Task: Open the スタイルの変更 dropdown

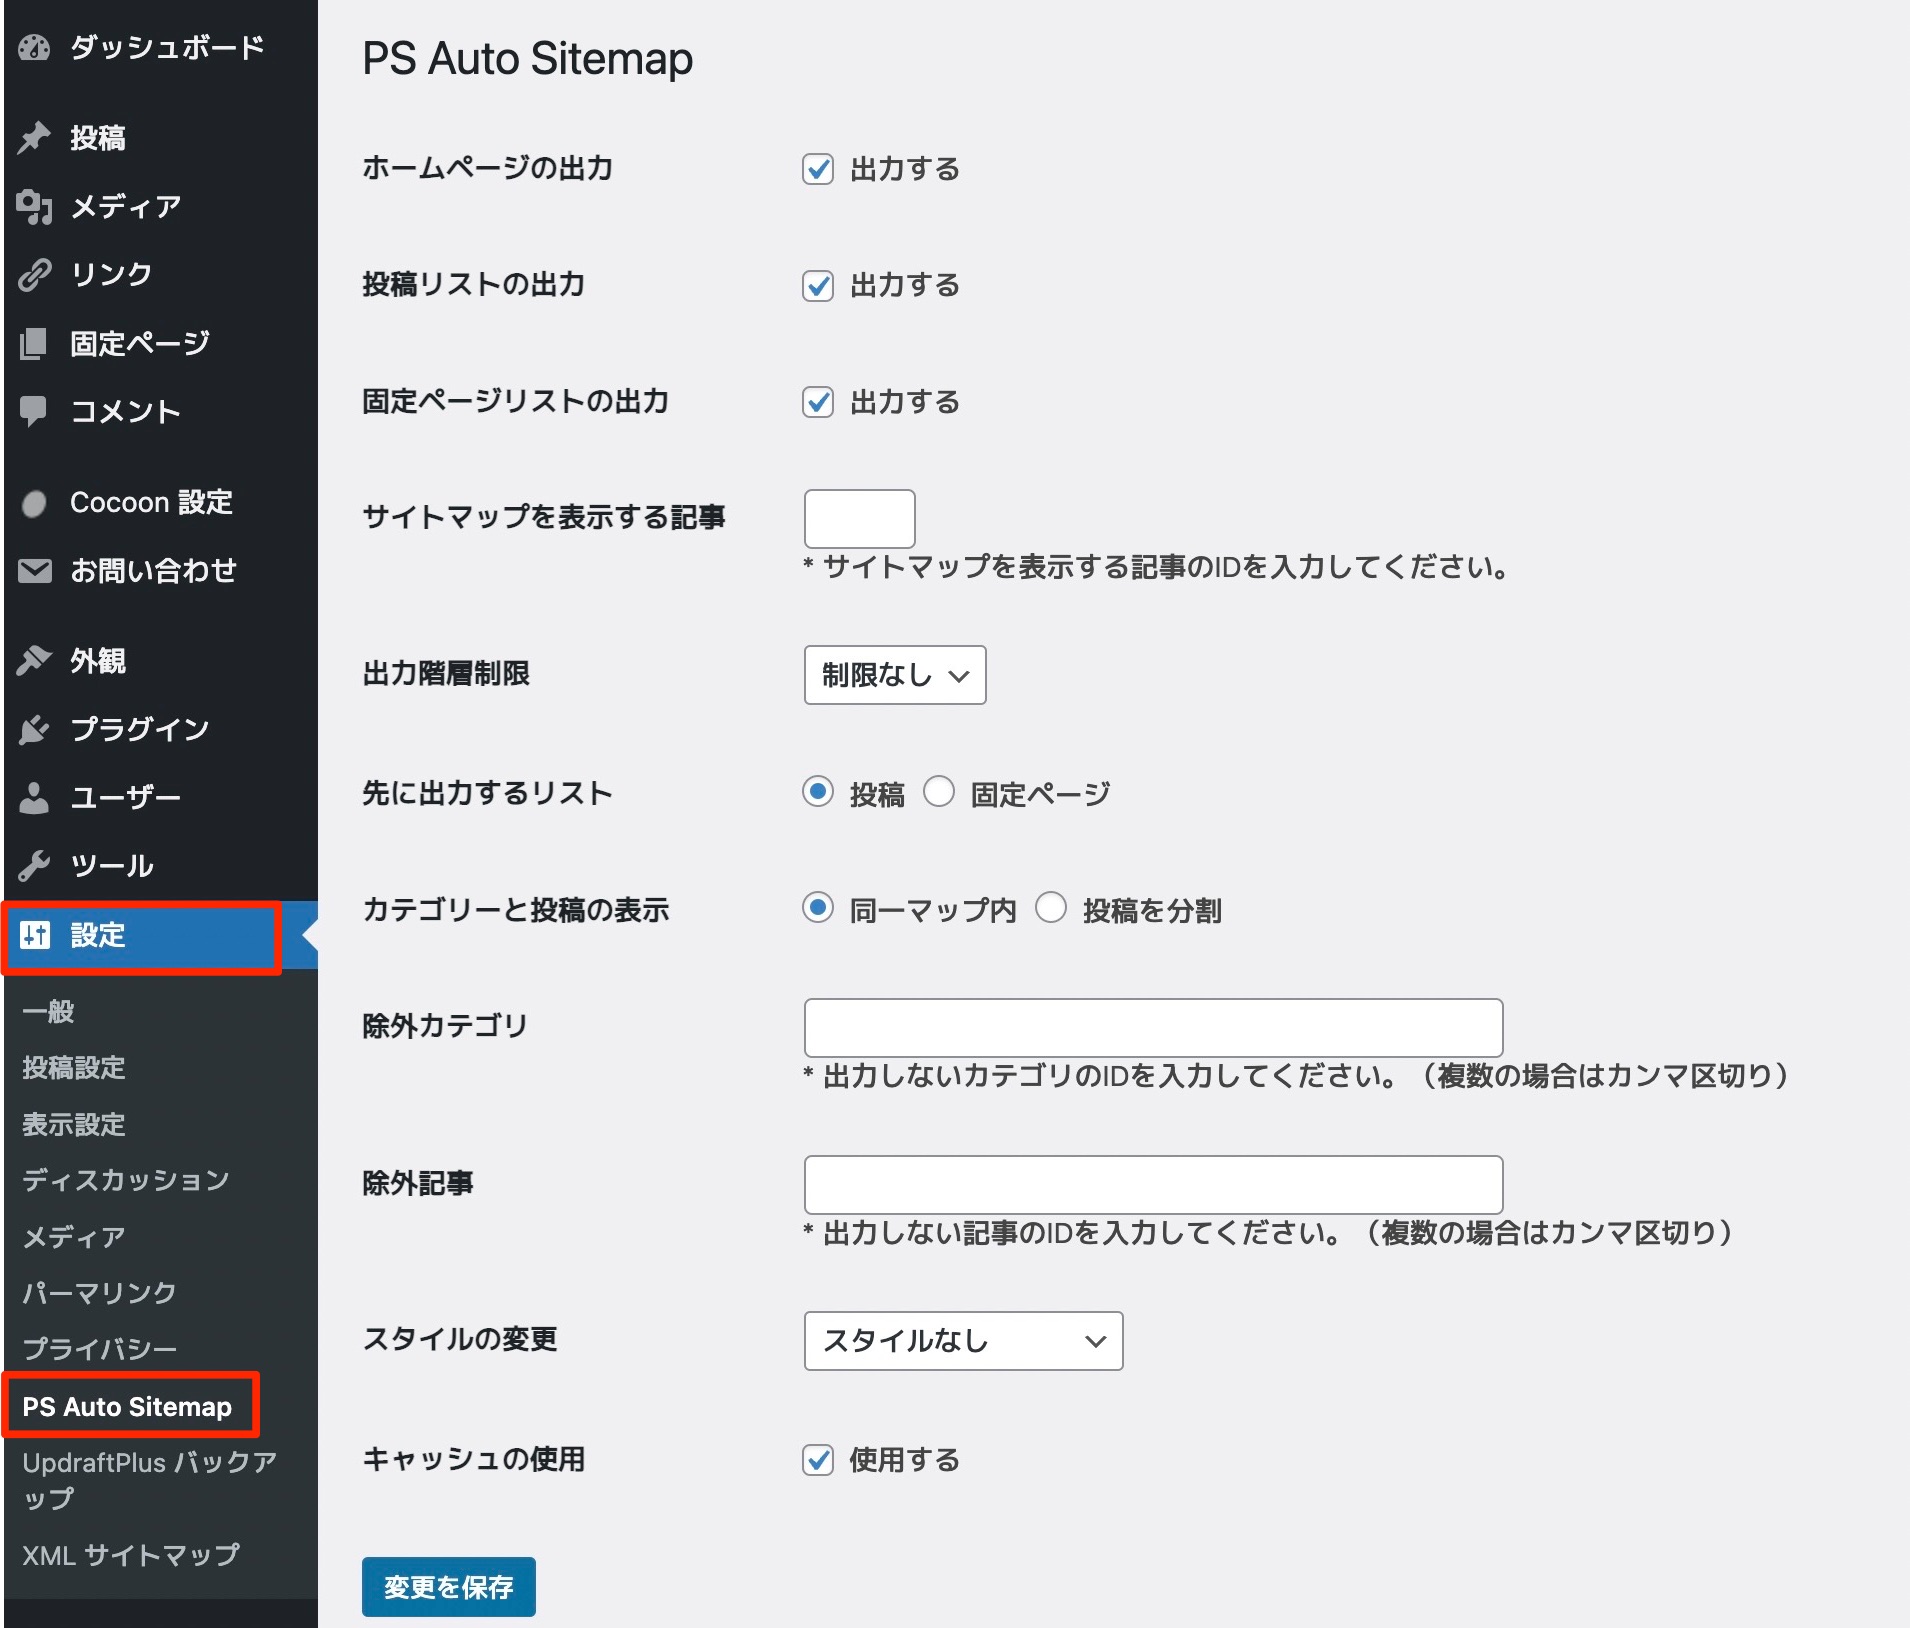Action: (x=963, y=1341)
